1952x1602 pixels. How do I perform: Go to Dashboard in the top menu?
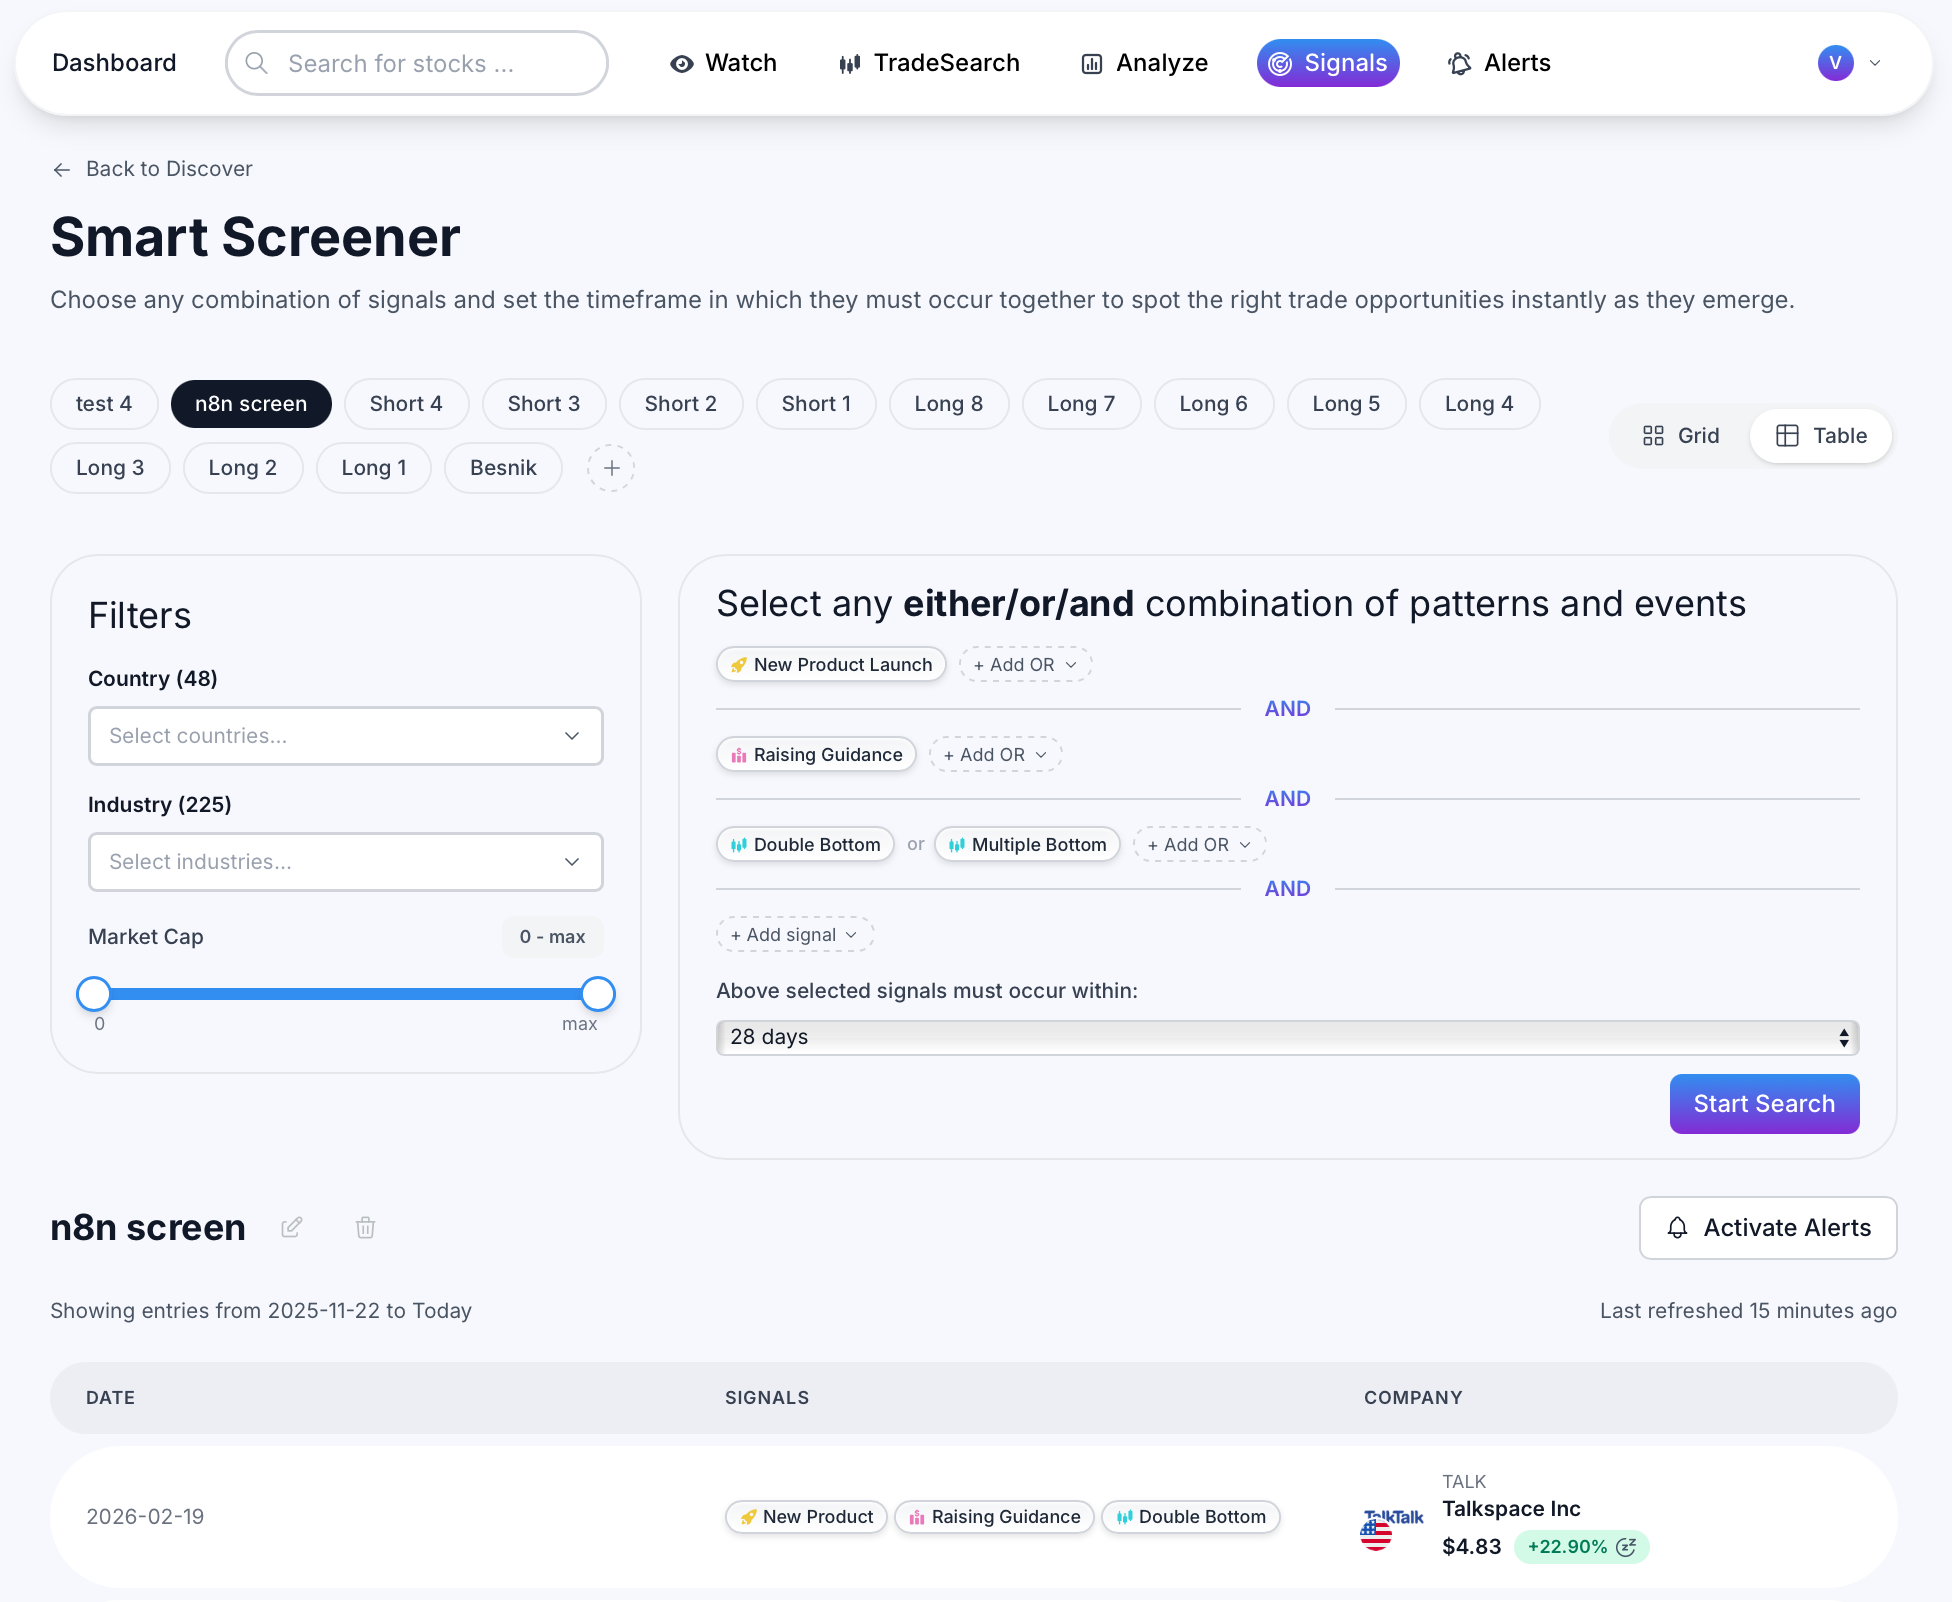(114, 62)
